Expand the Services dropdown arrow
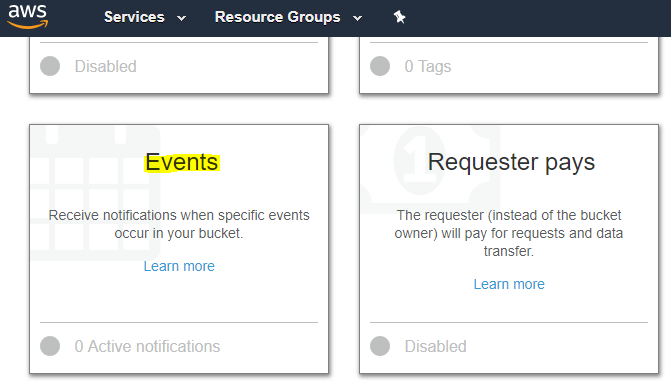Screen dimensions: 671x383 pyautogui.click(x=181, y=18)
